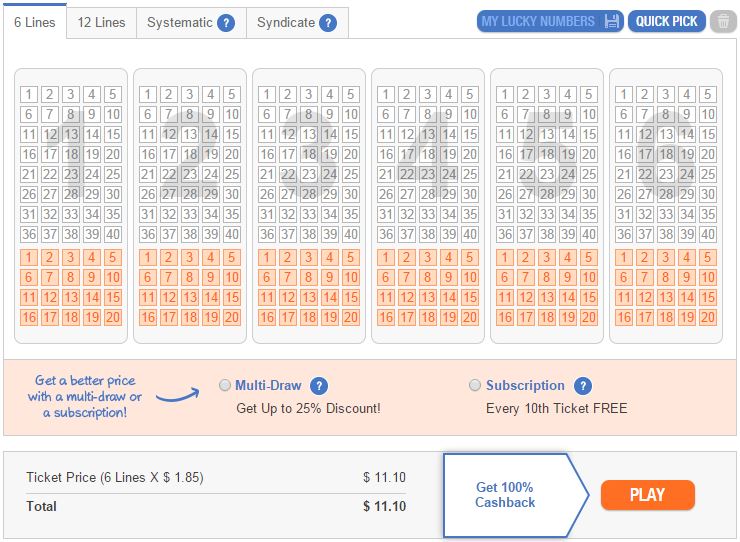Open the Syndicate tab
The height and width of the screenshot is (542, 740).
tap(297, 23)
